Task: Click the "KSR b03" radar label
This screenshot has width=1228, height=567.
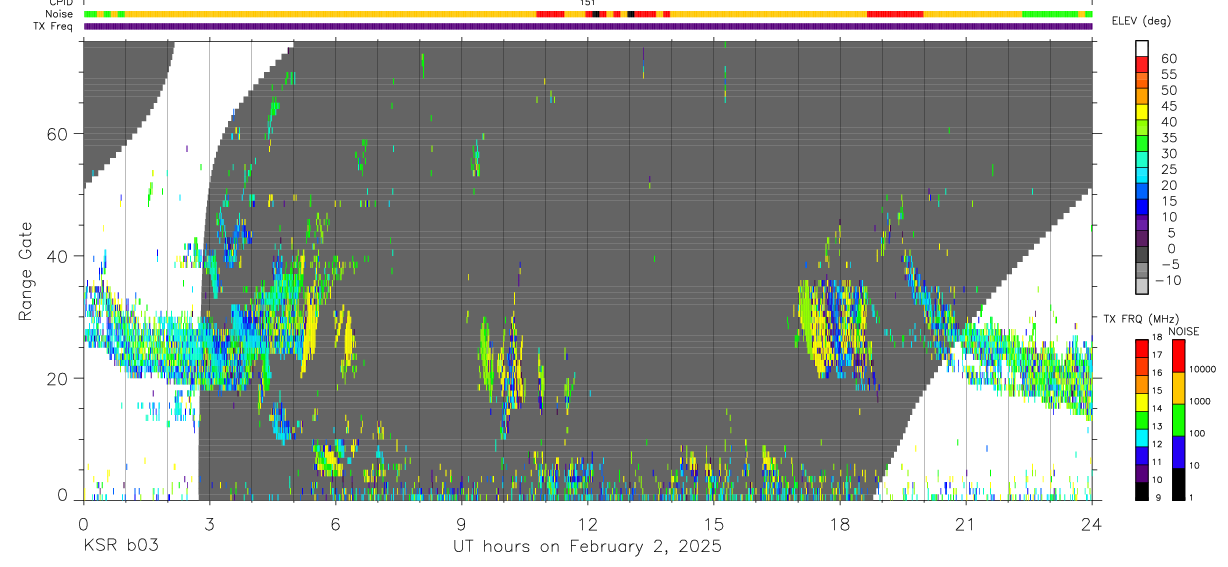Action: pyautogui.click(x=120, y=547)
